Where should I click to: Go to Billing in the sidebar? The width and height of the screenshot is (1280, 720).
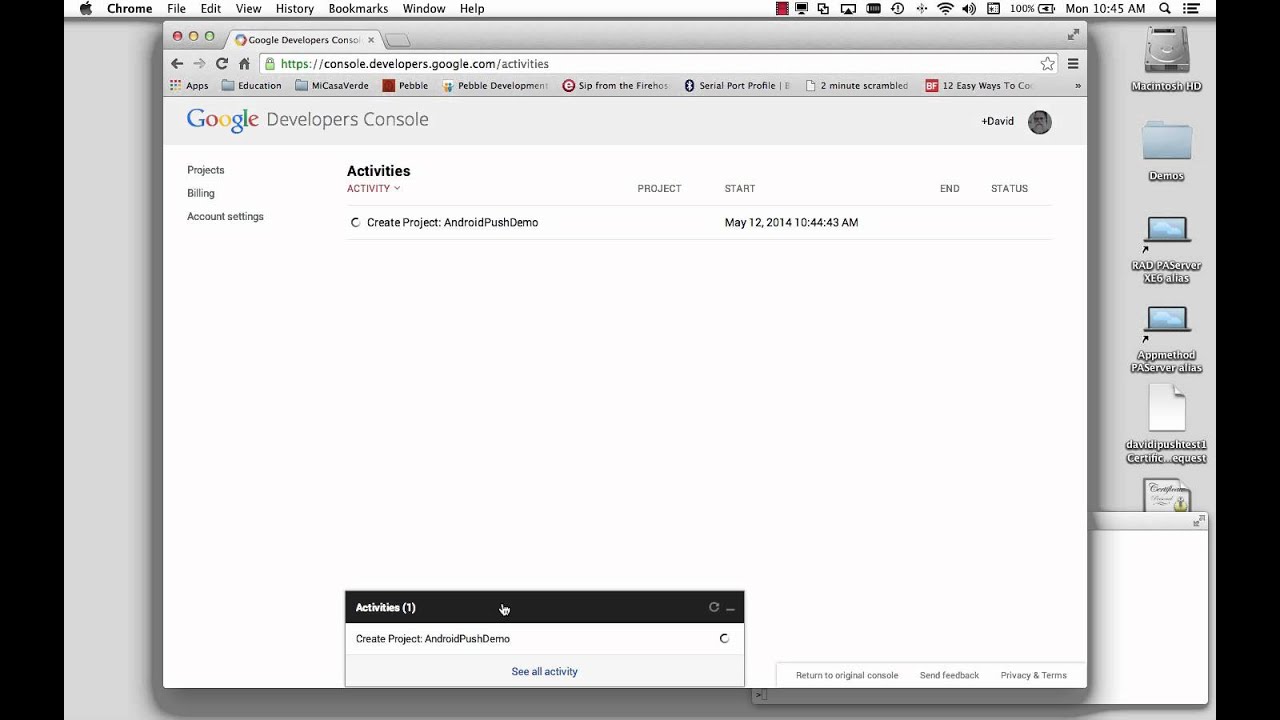tap(201, 193)
